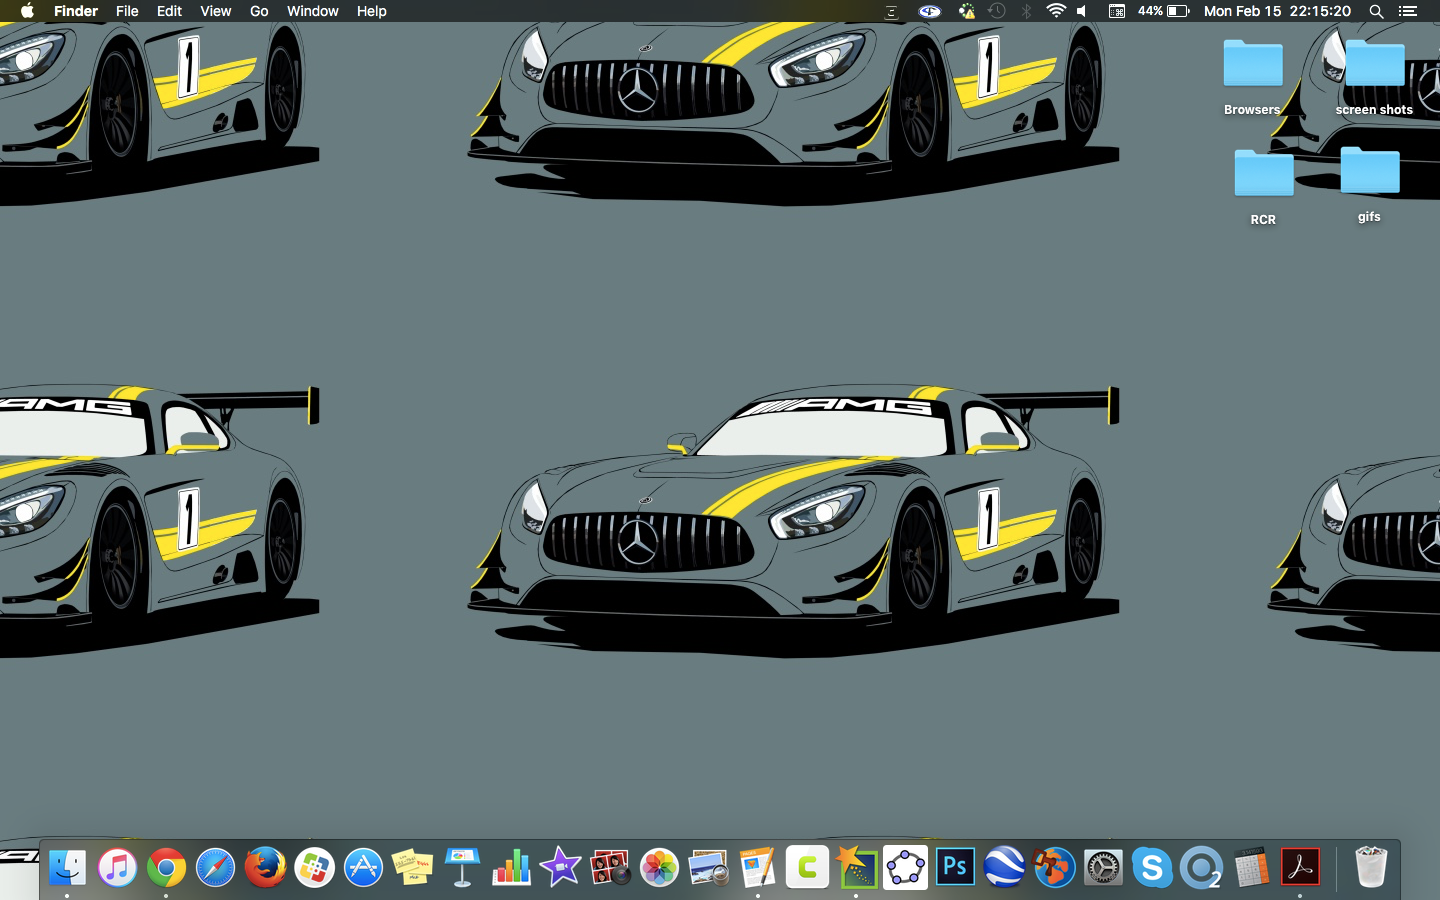Open the Trash in the dock
The width and height of the screenshot is (1440, 900).
(1371, 867)
